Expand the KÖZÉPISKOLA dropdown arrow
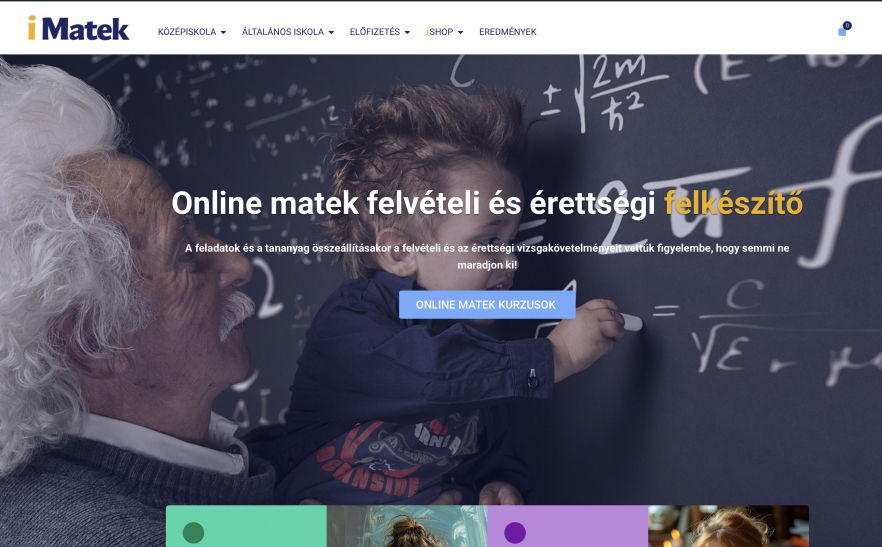 pyautogui.click(x=223, y=32)
